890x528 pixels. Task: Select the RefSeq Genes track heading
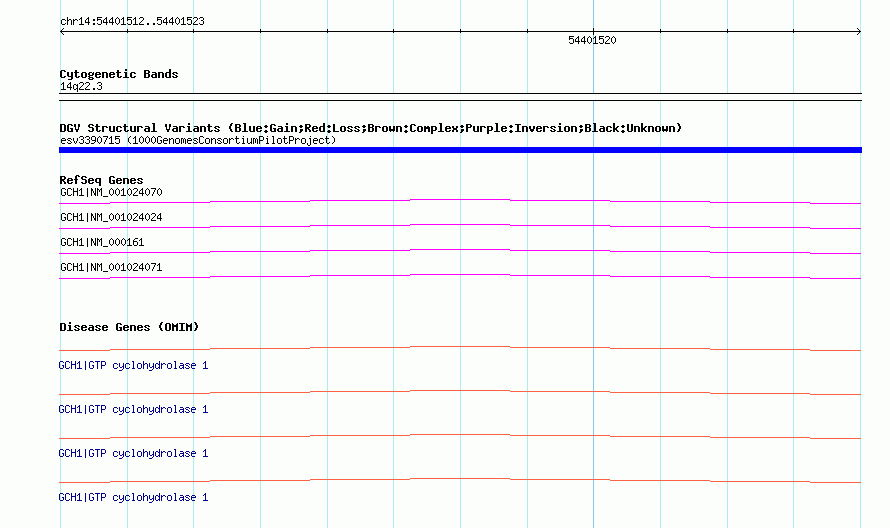click(x=101, y=180)
